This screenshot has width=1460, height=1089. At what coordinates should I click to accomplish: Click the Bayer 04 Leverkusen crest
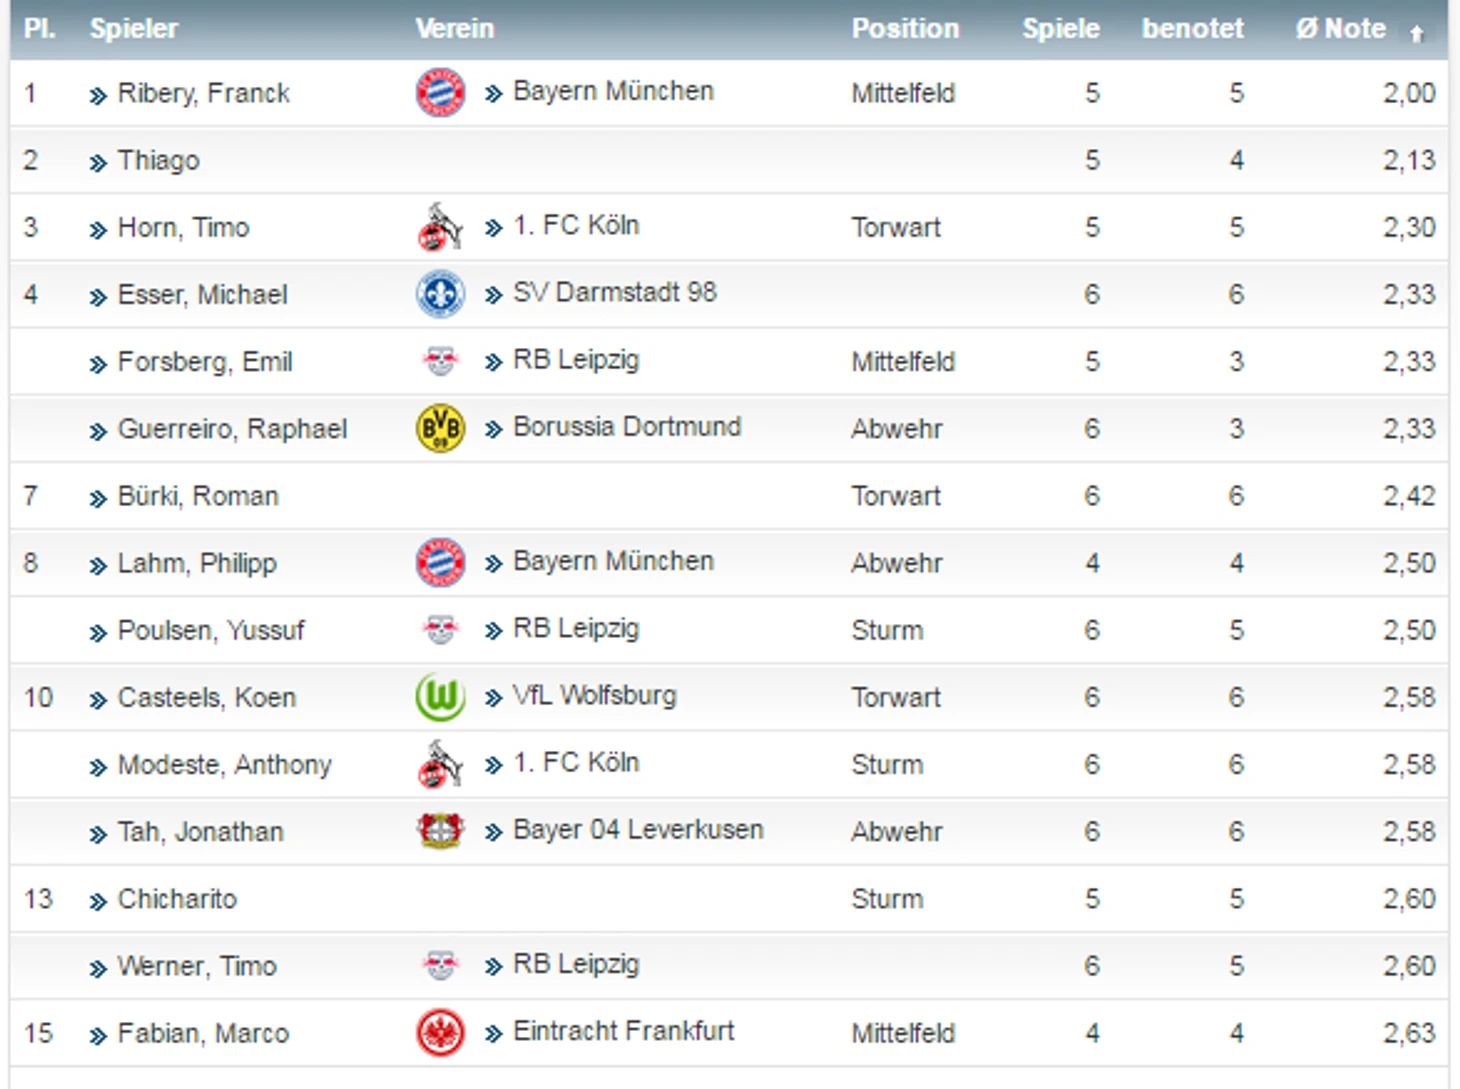(440, 831)
